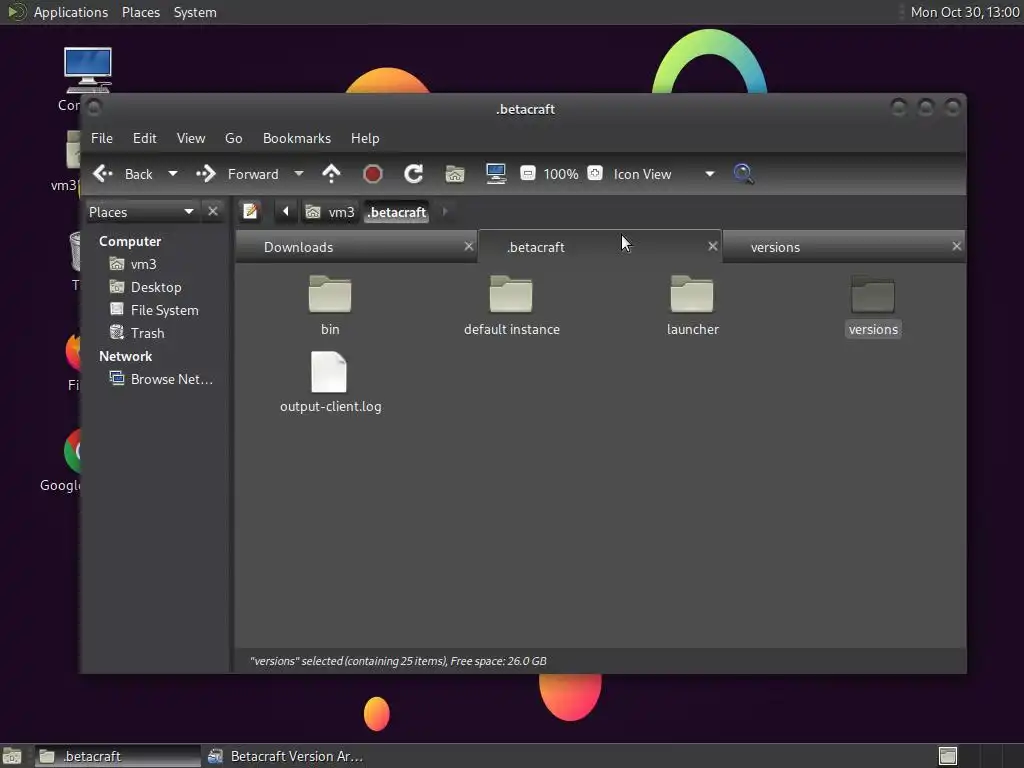1024x768 pixels.
Task: Click the window menu button at left of title bar
Action: pos(94,106)
